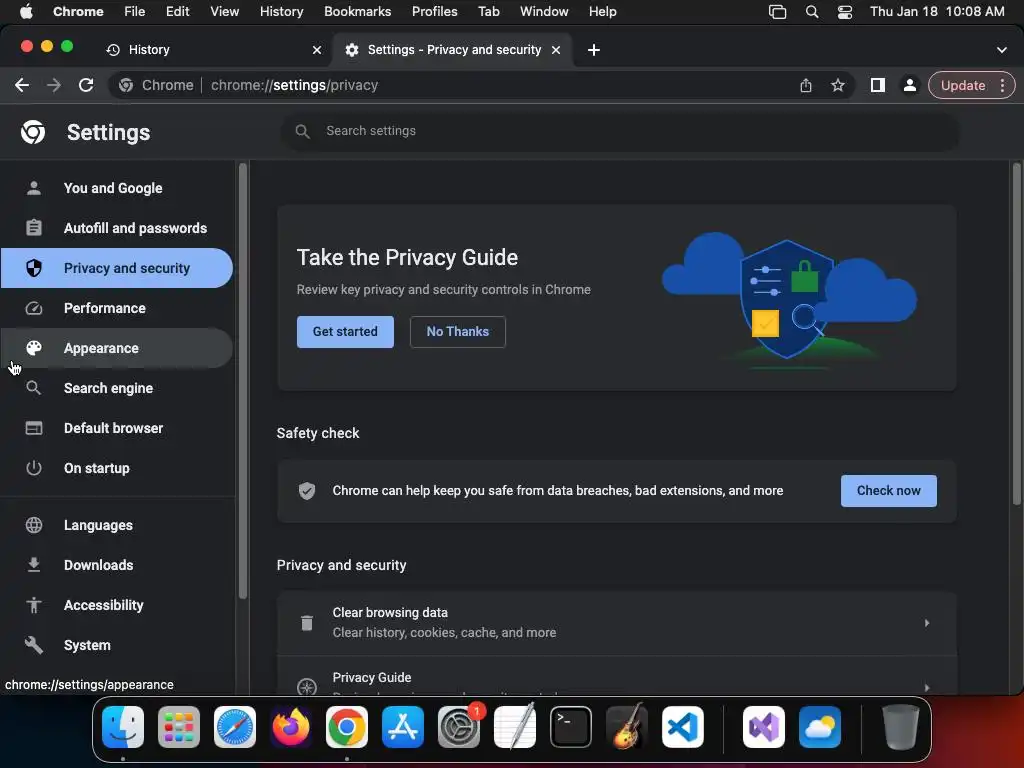Click the address bar URL

(x=295, y=85)
